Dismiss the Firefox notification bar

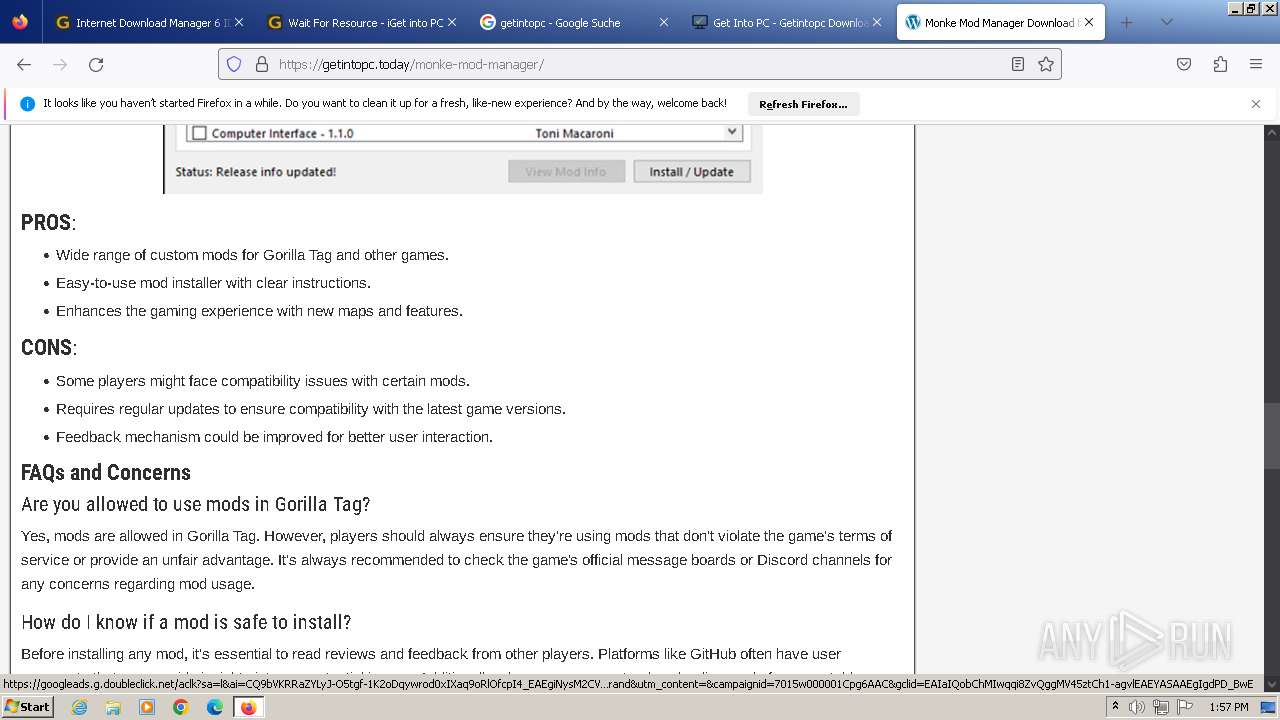(x=1256, y=104)
